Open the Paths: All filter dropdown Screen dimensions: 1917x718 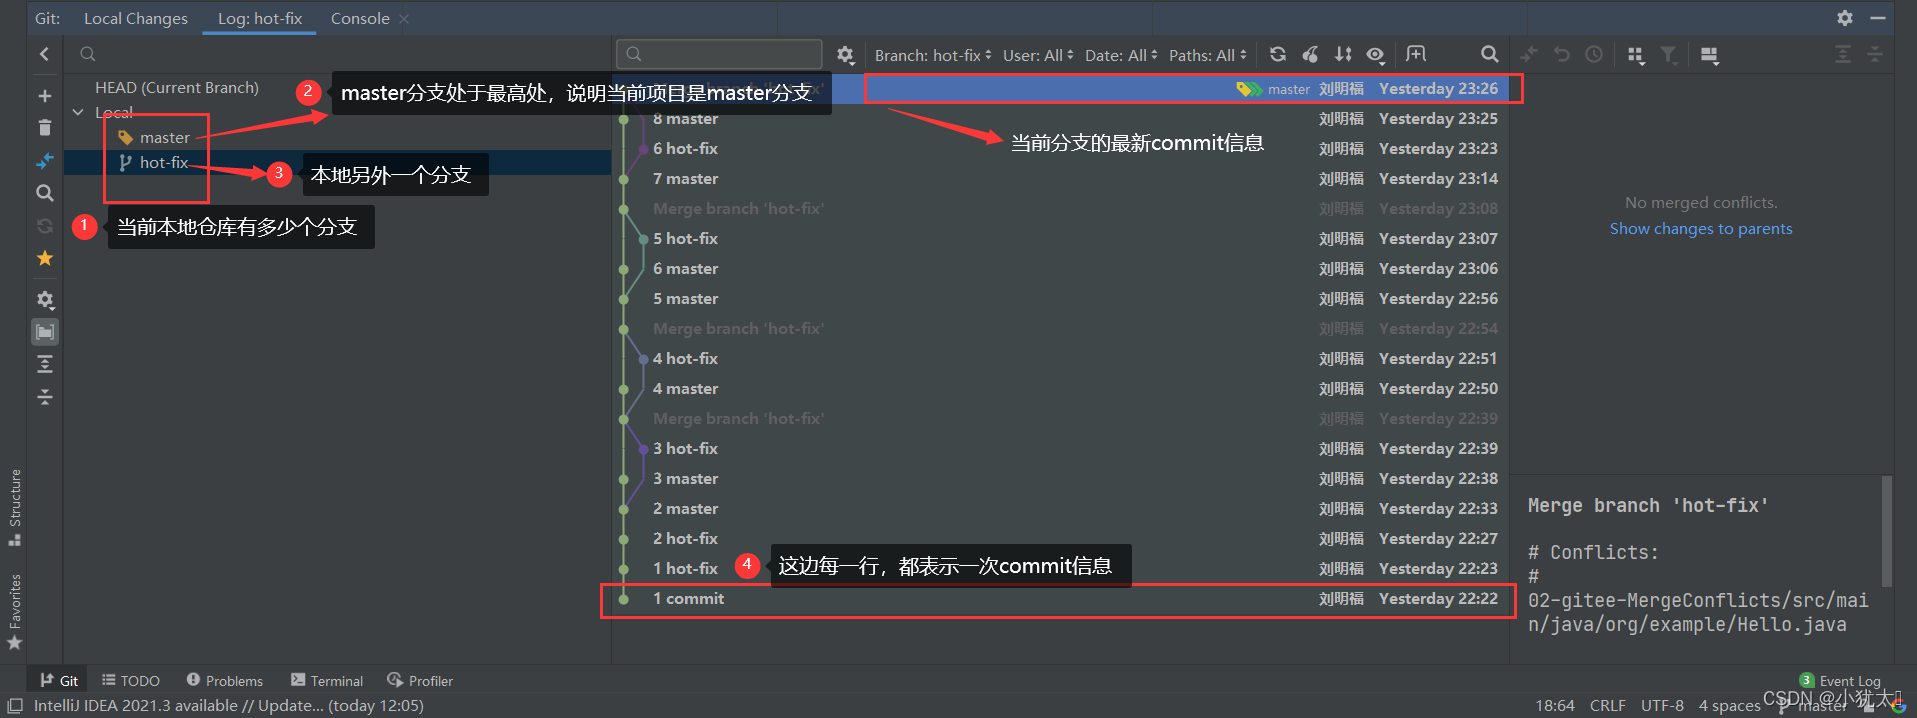point(1208,55)
